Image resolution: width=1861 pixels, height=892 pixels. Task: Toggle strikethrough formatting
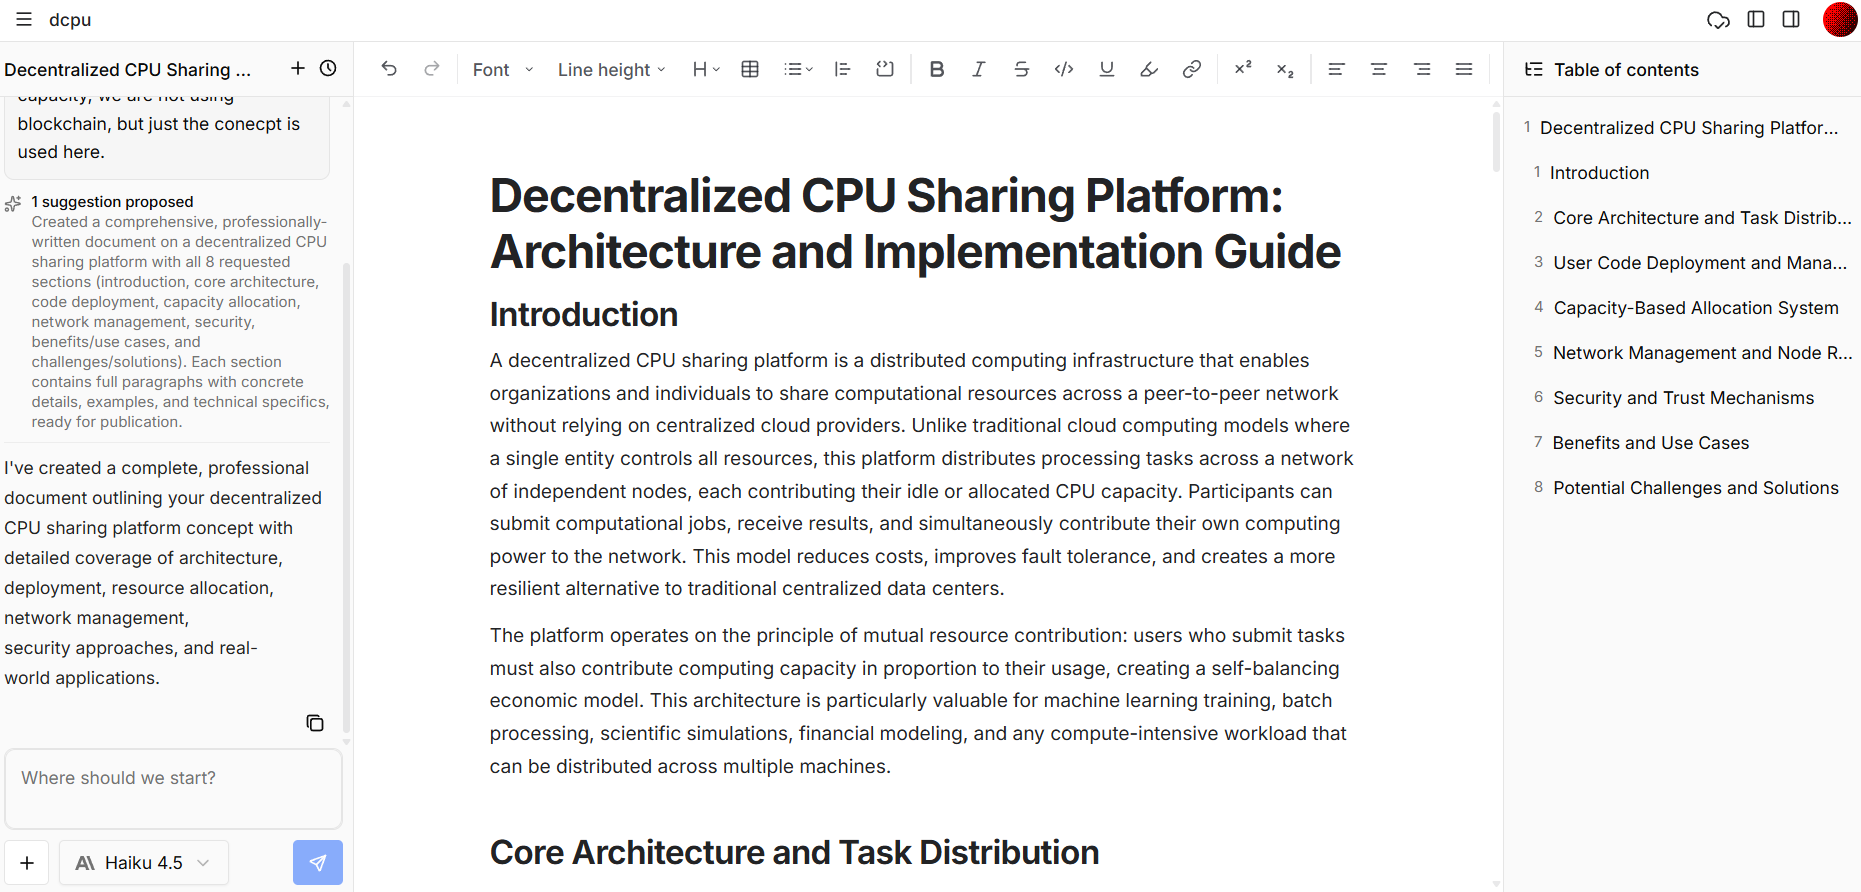[1021, 69]
